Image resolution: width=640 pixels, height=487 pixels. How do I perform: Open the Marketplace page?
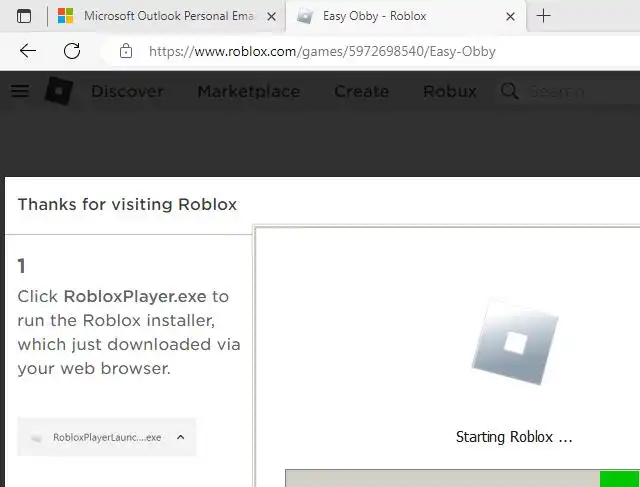[x=249, y=91]
